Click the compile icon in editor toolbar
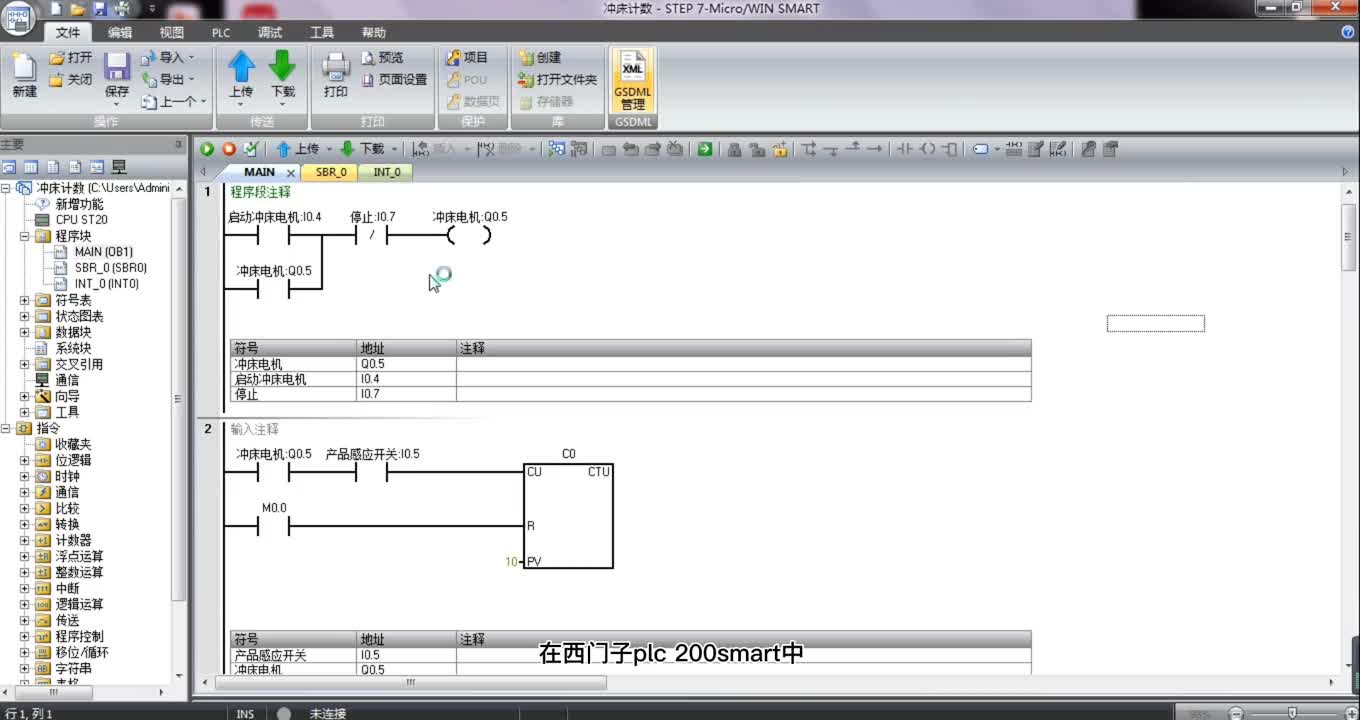The width and height of the screenshot is (1360, 720). point(251,149)
